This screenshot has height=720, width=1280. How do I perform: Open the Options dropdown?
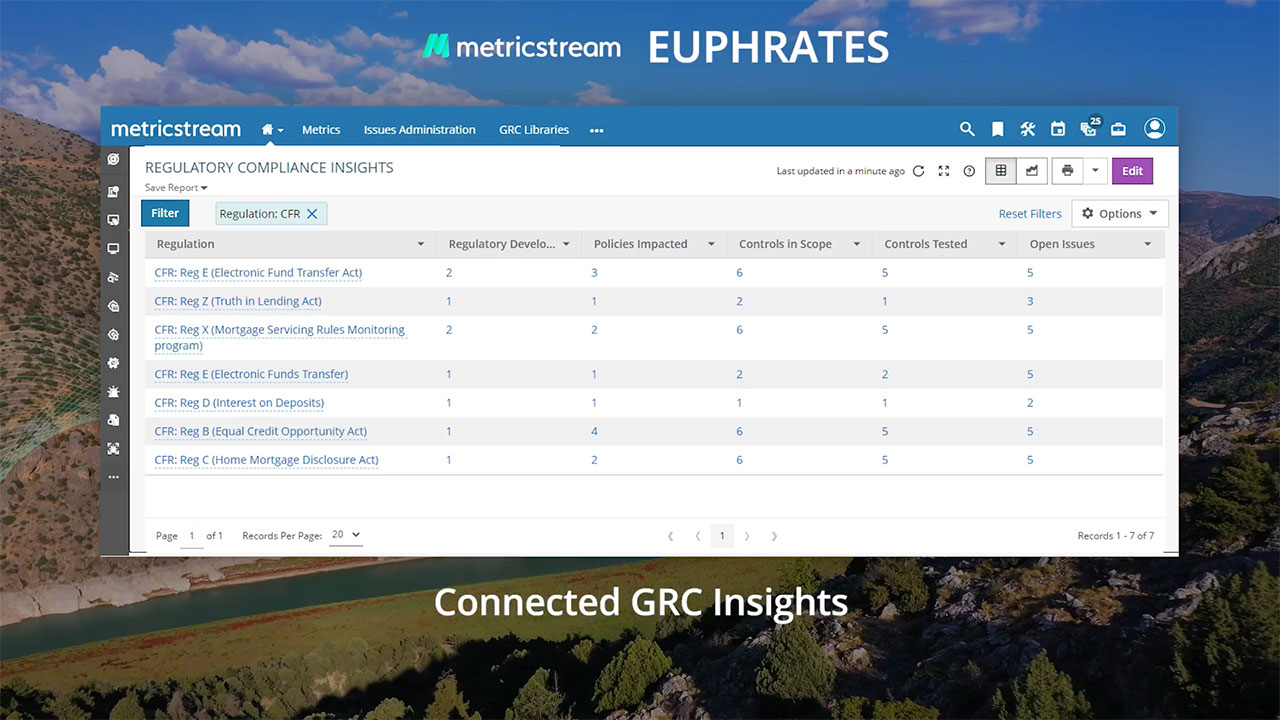coord(1120,213)
